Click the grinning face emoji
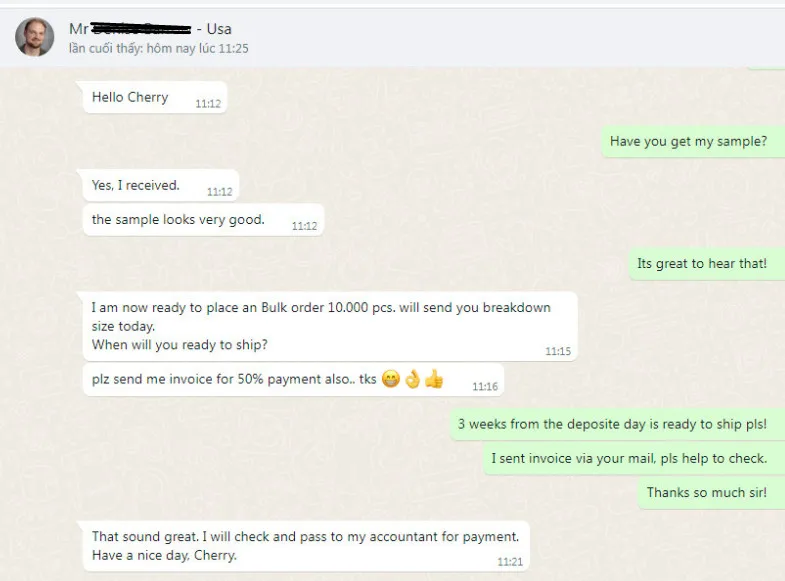The image size is (785, 581). tap(390, 379)
